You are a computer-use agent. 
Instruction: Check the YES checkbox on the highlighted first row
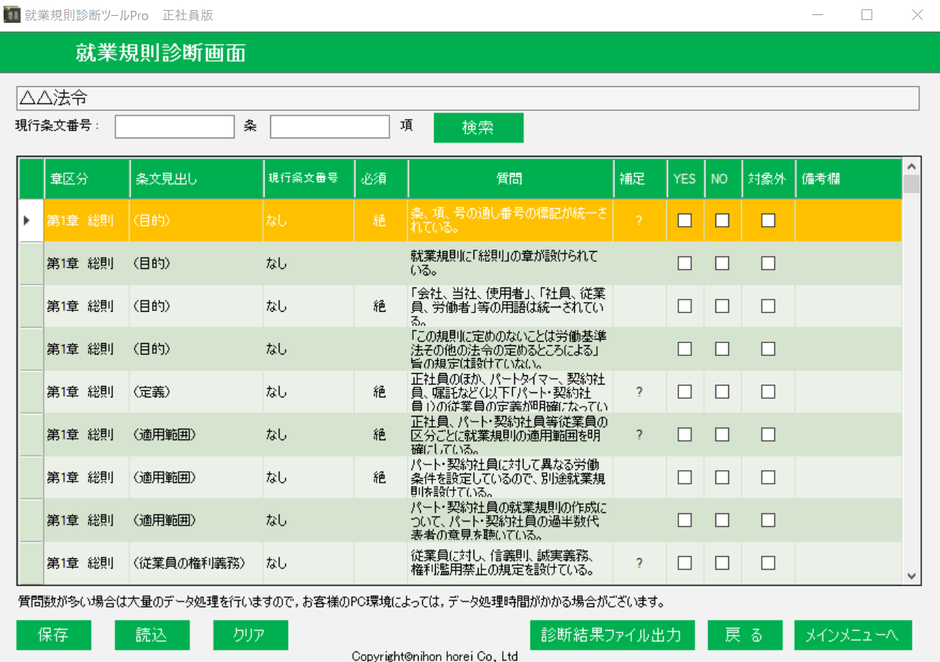(684, 221)
